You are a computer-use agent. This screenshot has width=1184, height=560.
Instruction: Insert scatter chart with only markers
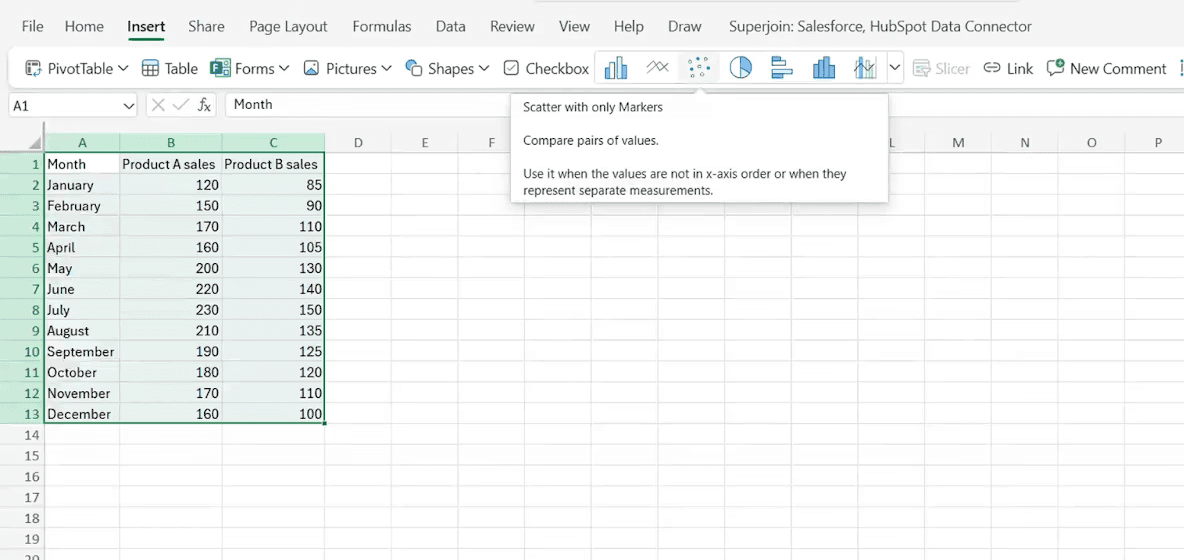click(700, 69)
